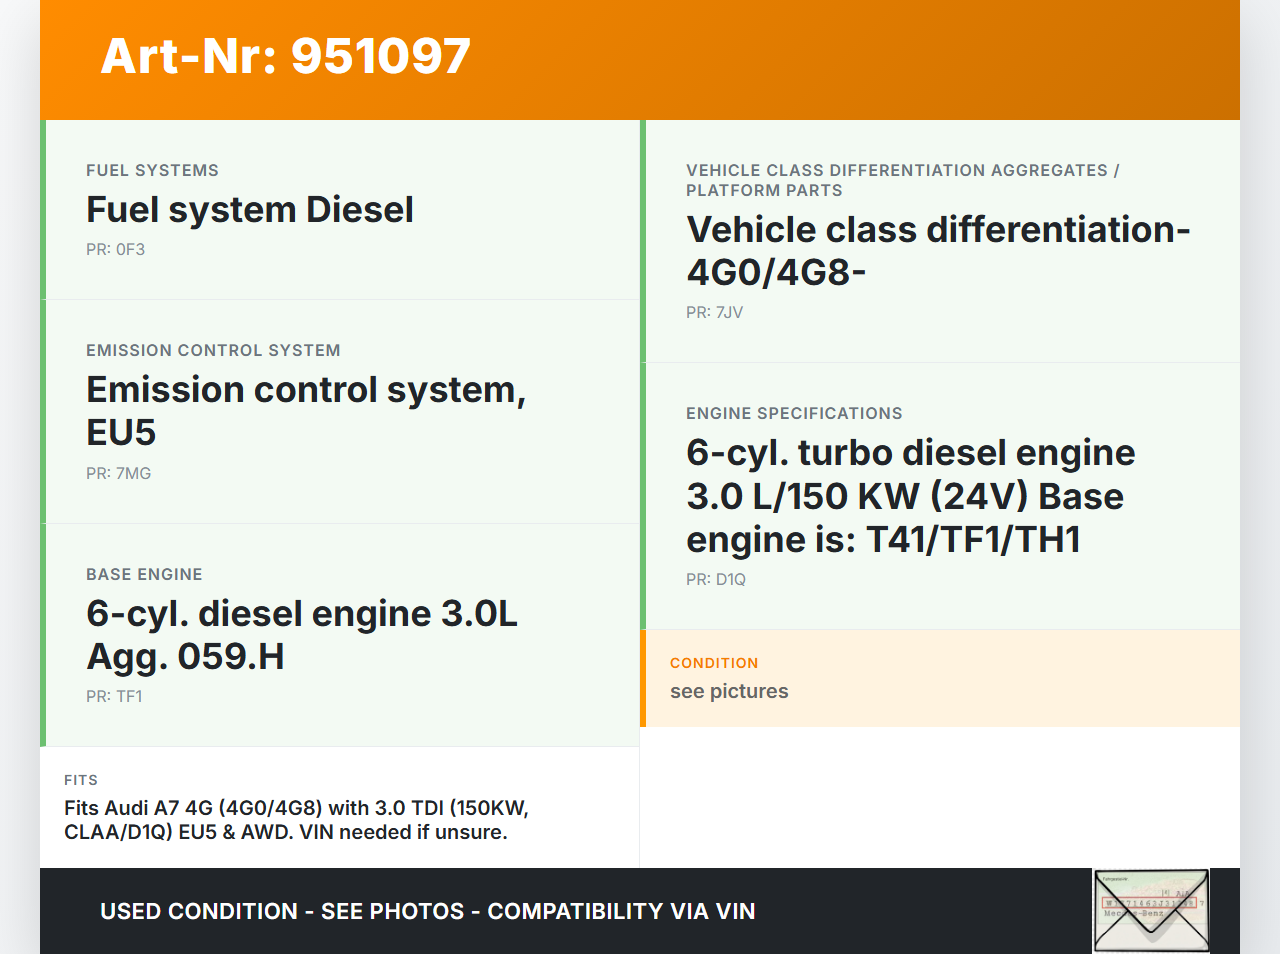
Task: Select the FUEL SYSTEMS category label
Action: (152, 171)
